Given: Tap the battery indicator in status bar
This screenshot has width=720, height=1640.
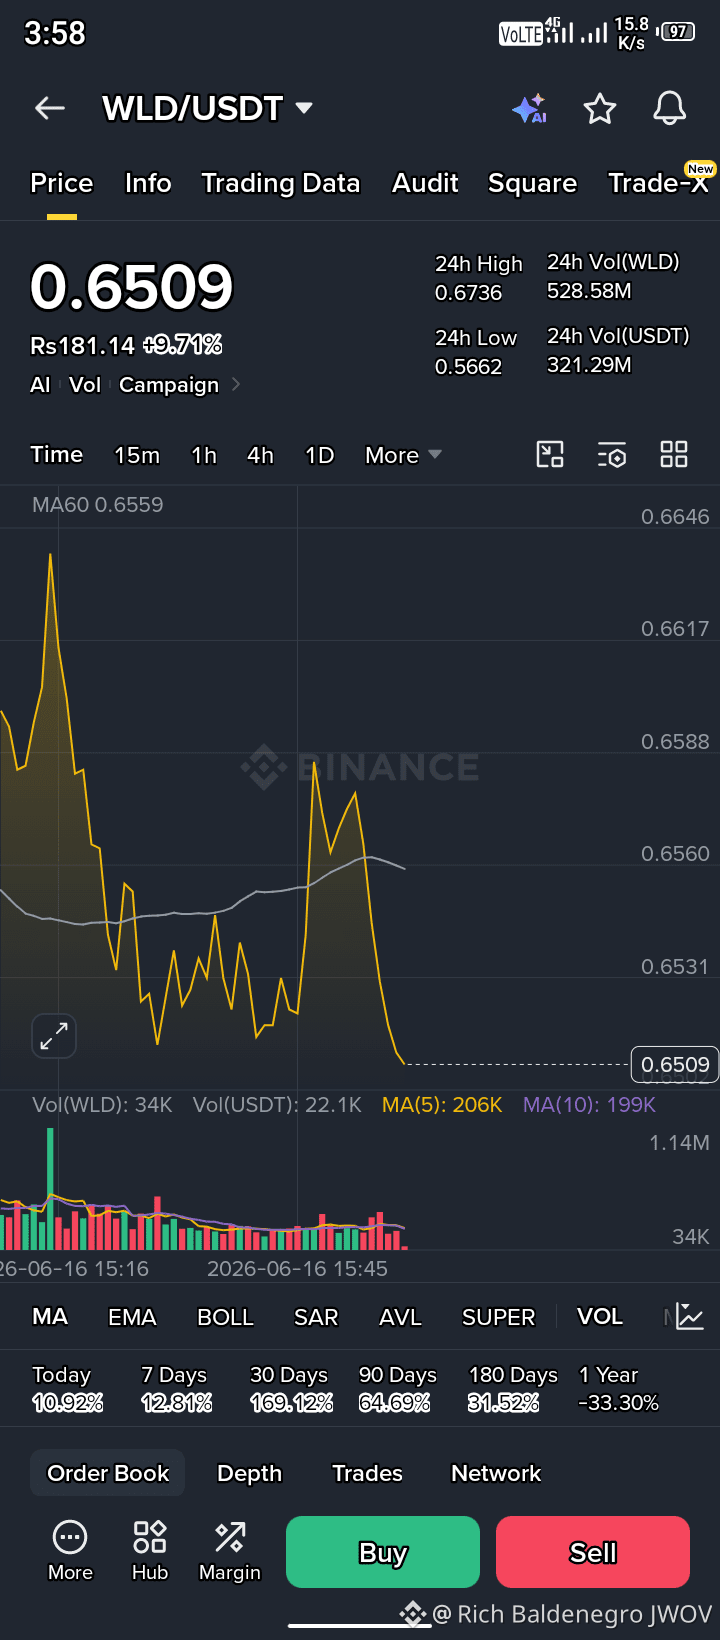Looking at the screenshot, I should pyautogui.click(x=675, y=32).
